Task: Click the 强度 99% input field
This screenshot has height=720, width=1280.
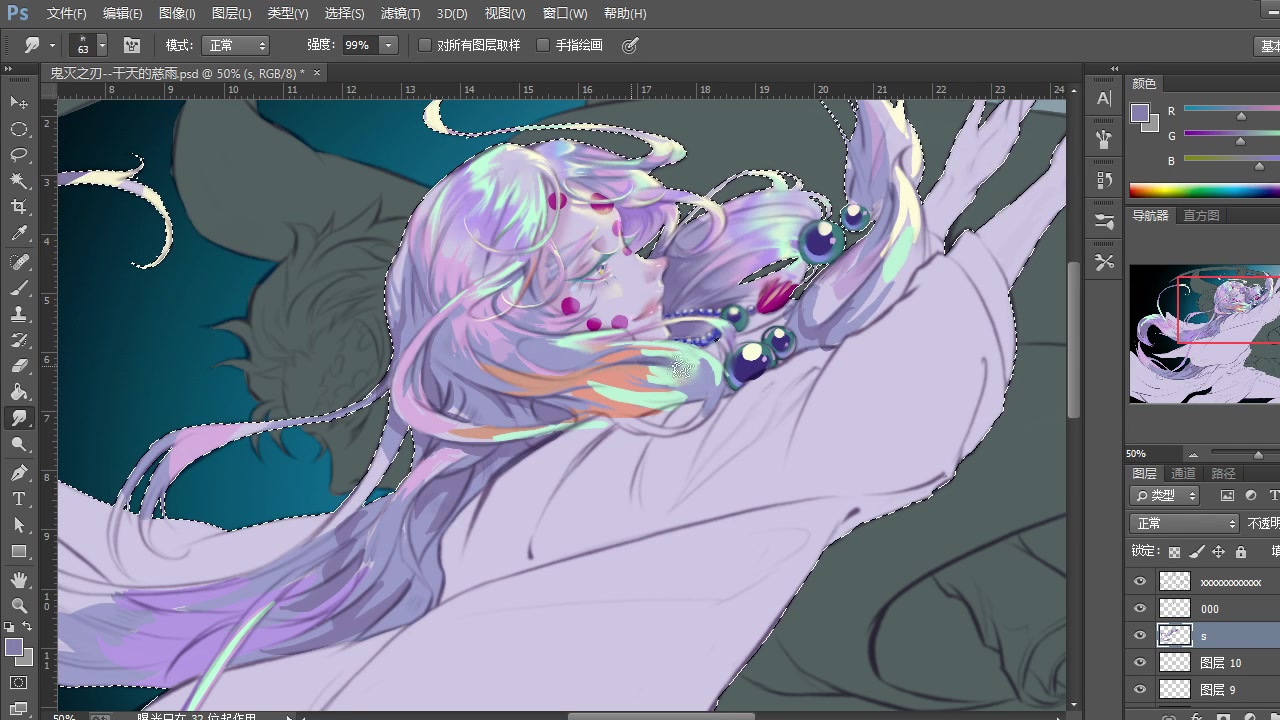Action: (x=359, y=45)
